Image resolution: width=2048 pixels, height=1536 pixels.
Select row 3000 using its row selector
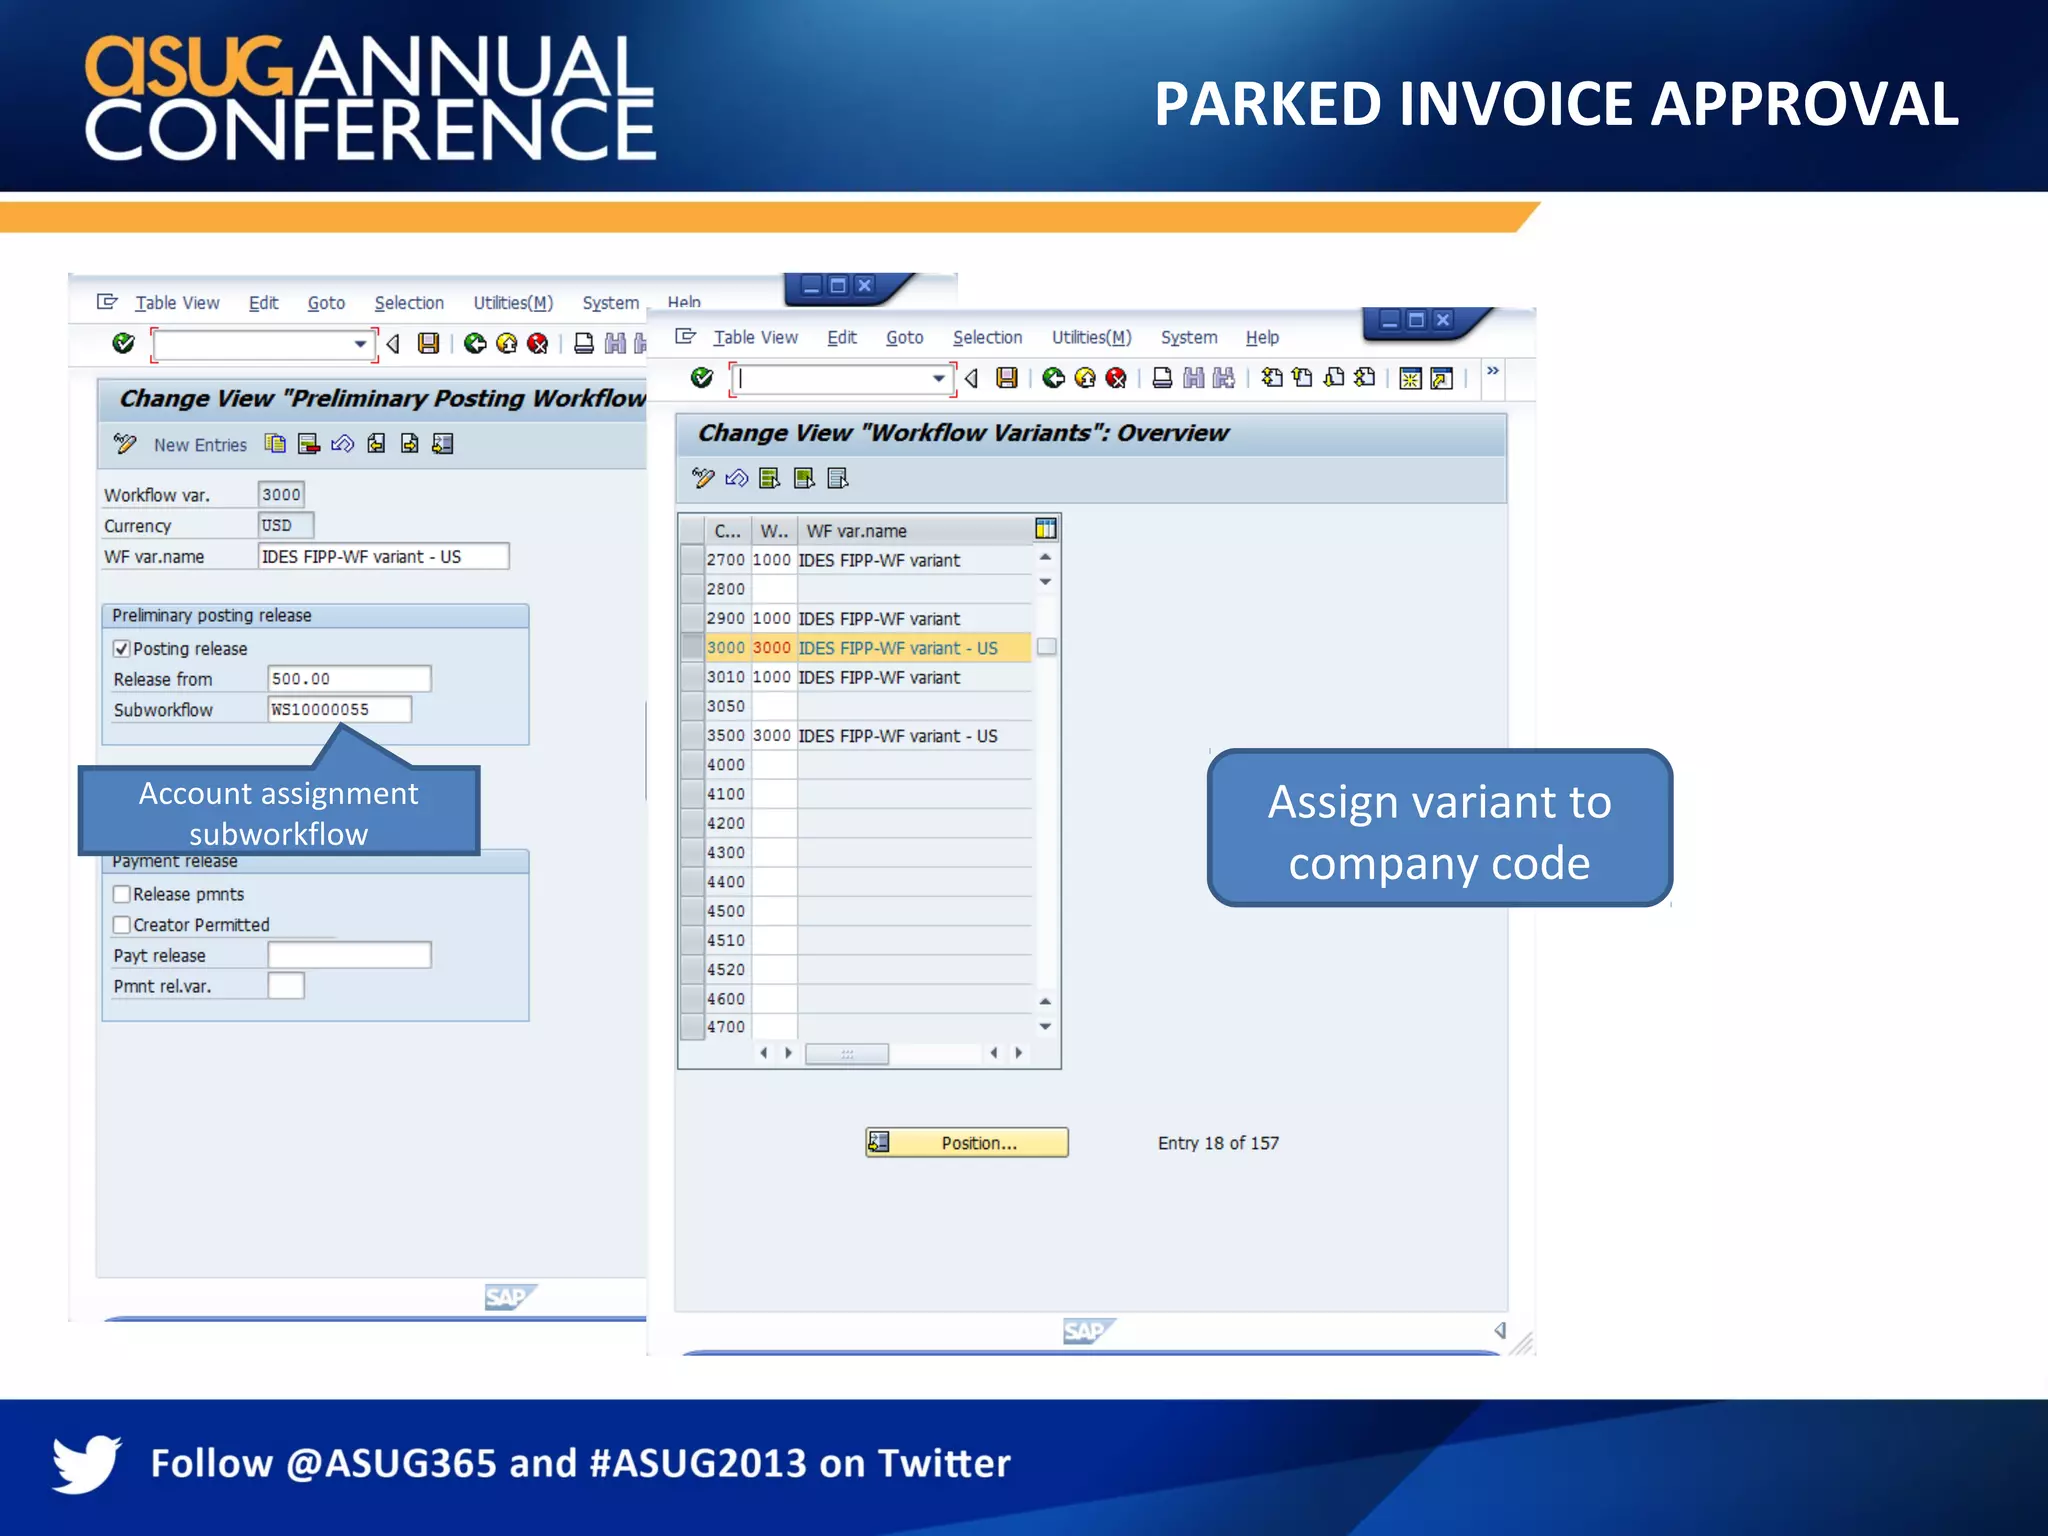[691, 647]
